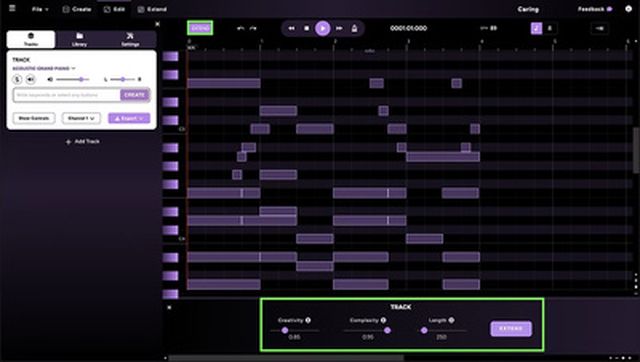Click the CREATE button in track panel

click(135, 95)
